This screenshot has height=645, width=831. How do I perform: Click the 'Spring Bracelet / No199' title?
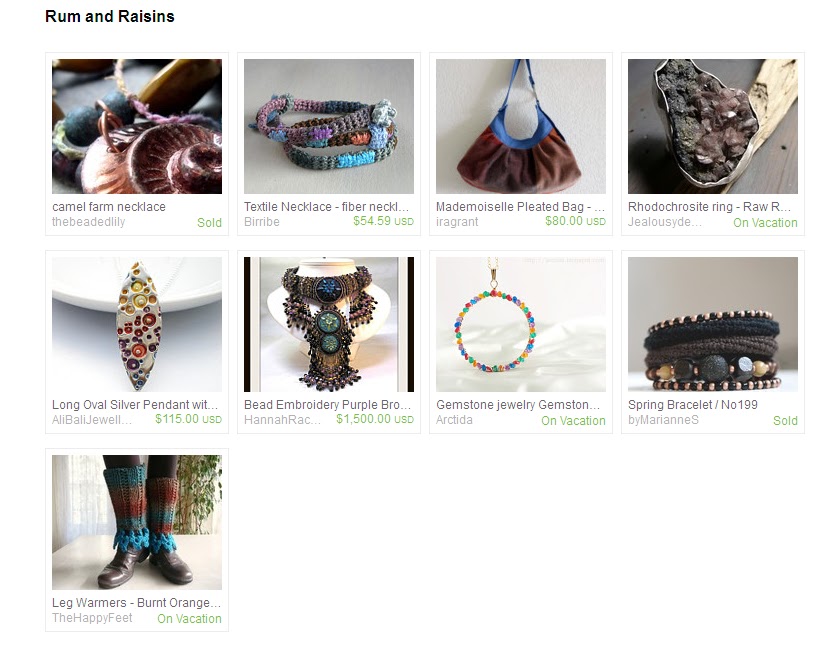[x=693, y=405]
